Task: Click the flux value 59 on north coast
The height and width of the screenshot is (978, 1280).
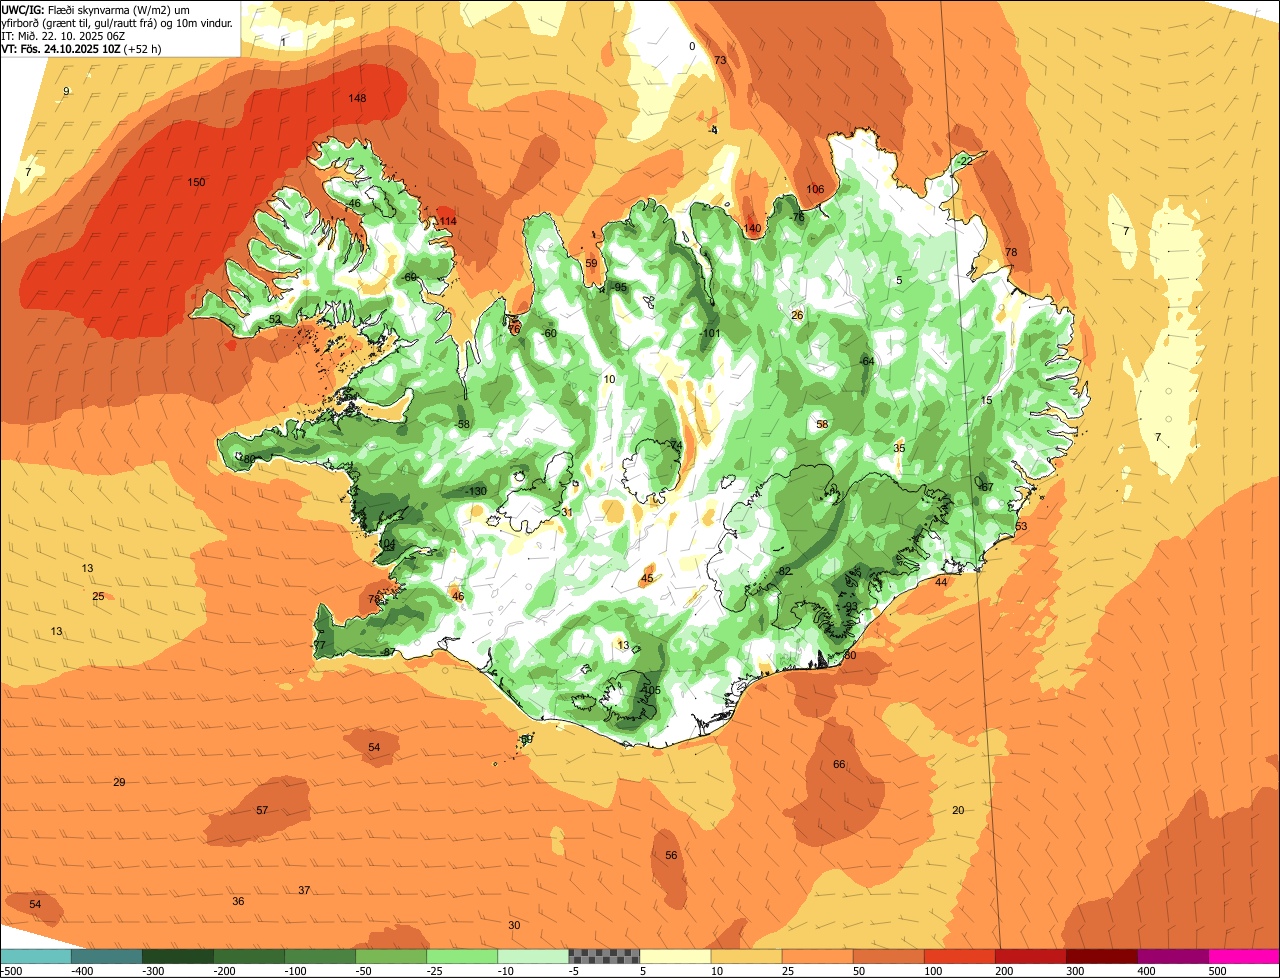Action: [591, 263]
